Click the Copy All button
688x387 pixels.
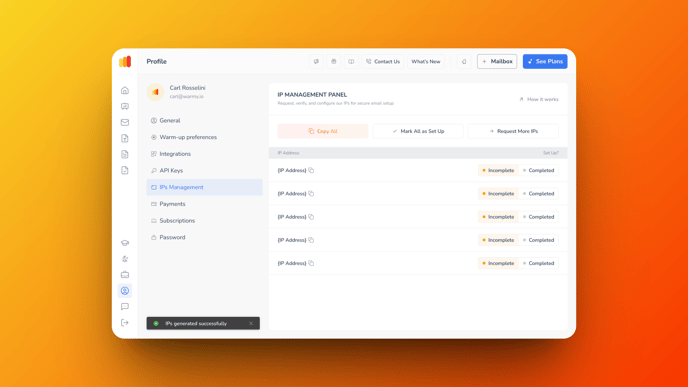click(323, 131)
